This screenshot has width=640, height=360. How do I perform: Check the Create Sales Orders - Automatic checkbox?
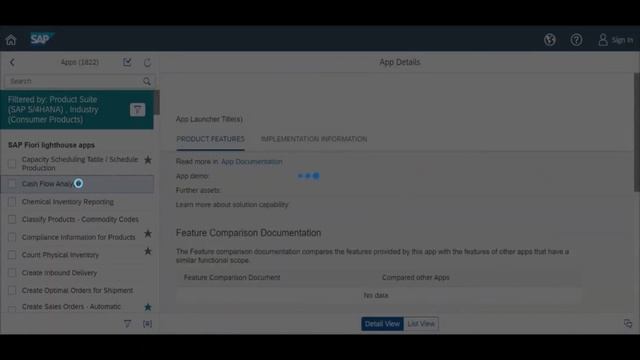tap(12, 309)
